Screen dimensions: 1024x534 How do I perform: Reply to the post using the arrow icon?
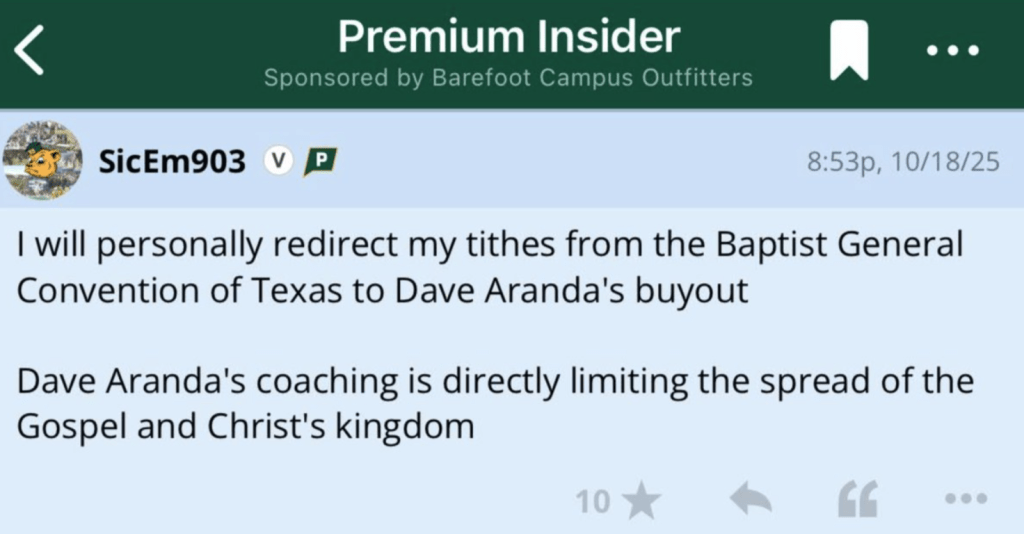[x=750, y=499]
